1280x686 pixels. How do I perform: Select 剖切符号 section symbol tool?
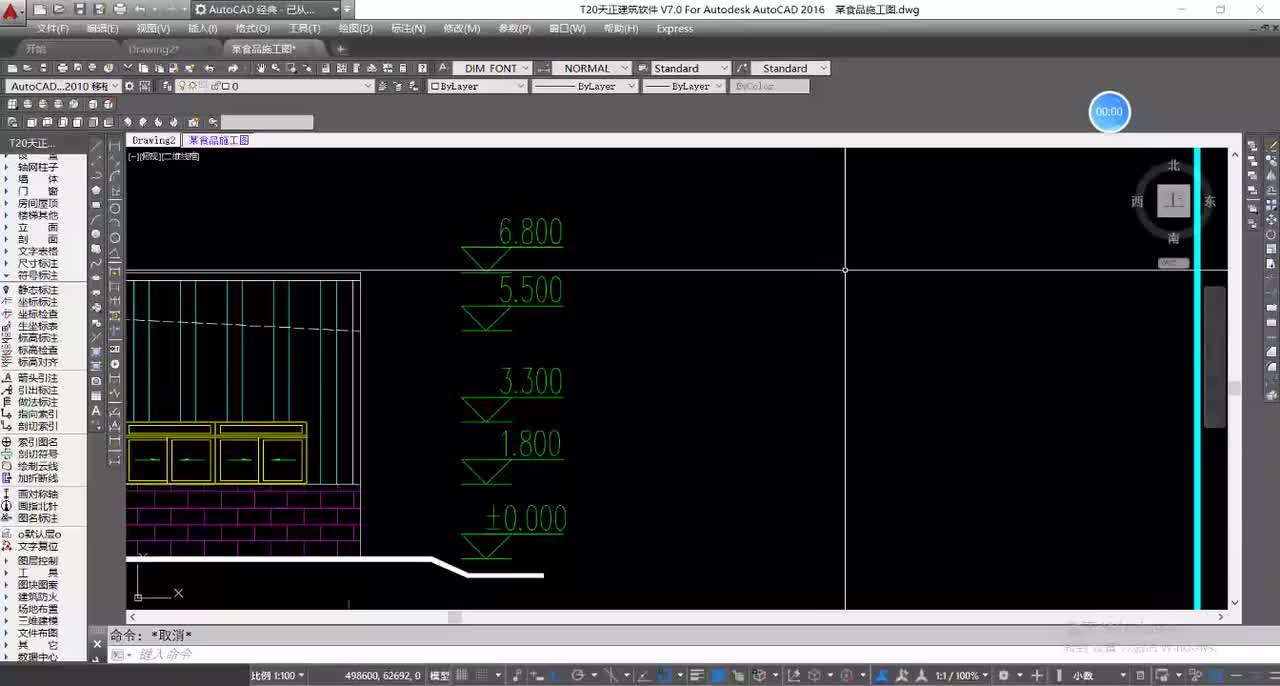[x=37, y=454]
